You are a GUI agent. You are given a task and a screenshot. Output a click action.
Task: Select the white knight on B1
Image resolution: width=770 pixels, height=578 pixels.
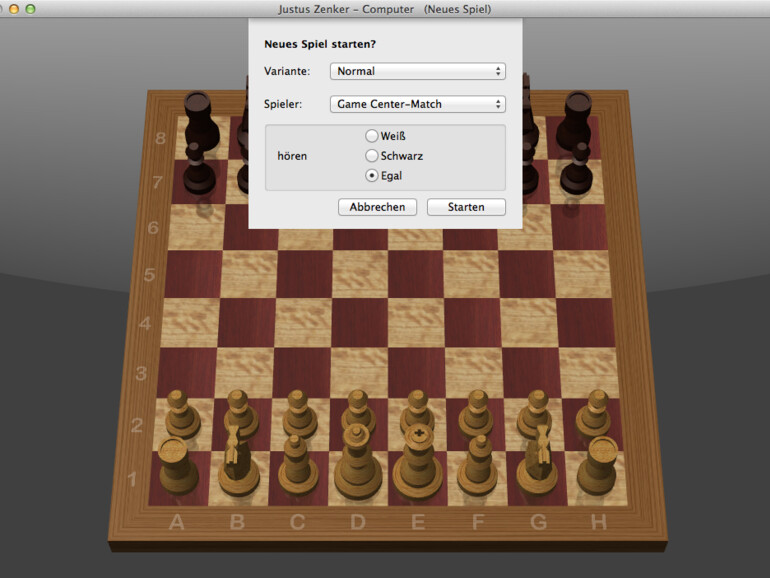(238, 461)
